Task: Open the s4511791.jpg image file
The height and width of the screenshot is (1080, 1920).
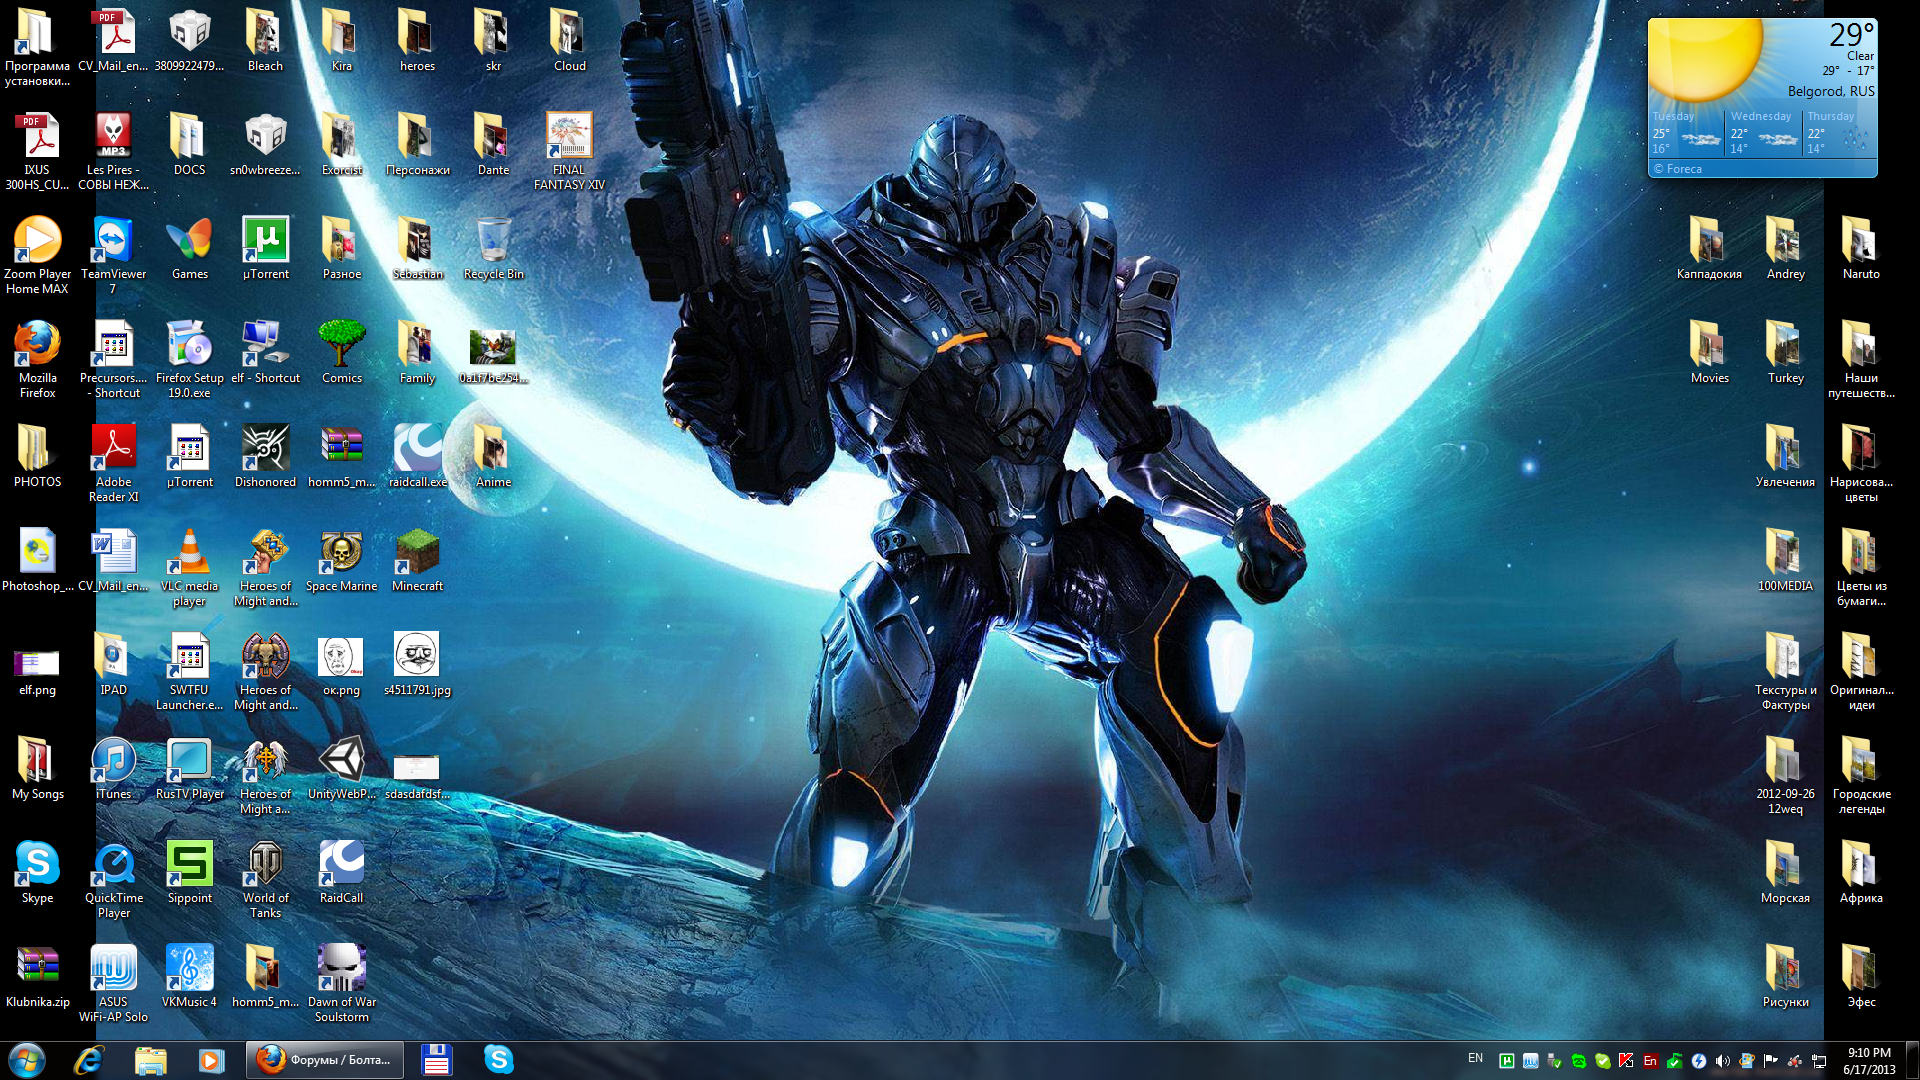Action: point(417,656)
